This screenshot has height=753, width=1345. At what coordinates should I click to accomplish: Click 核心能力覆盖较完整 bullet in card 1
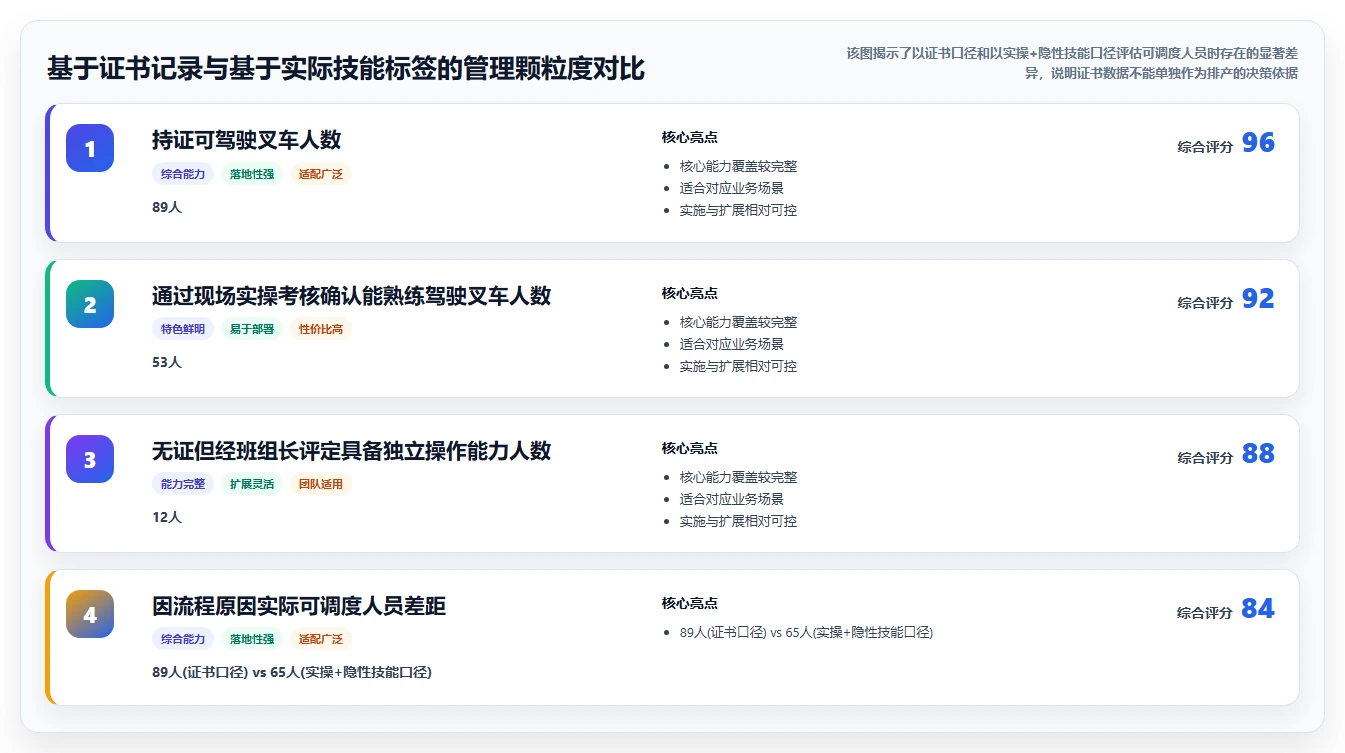(x=738, y=166)
